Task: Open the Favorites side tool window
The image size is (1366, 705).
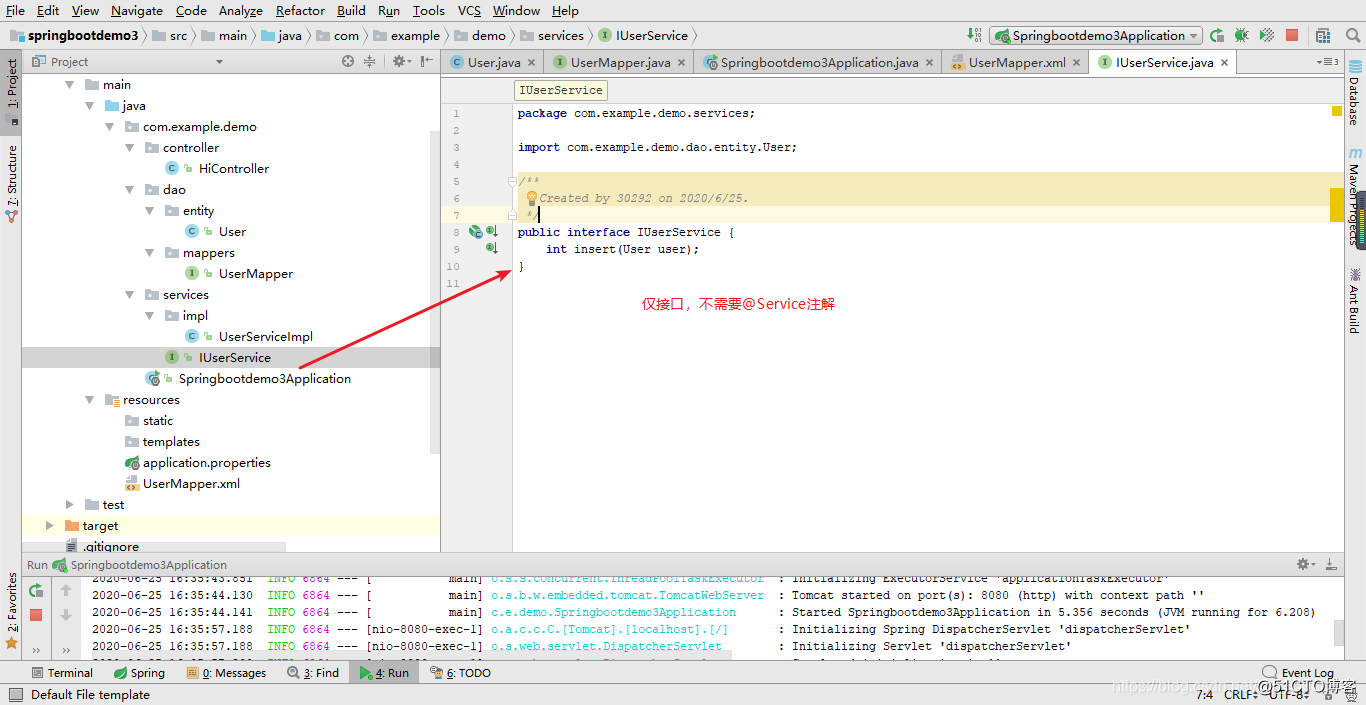Action: coord(12,610)
